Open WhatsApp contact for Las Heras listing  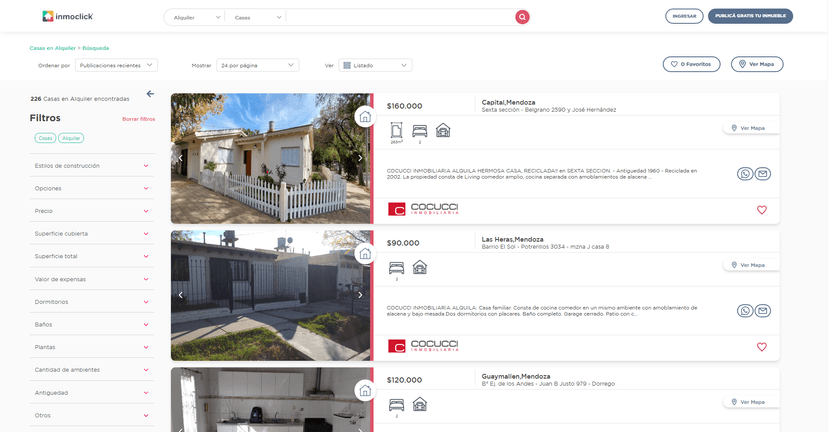tap(745, 311)
